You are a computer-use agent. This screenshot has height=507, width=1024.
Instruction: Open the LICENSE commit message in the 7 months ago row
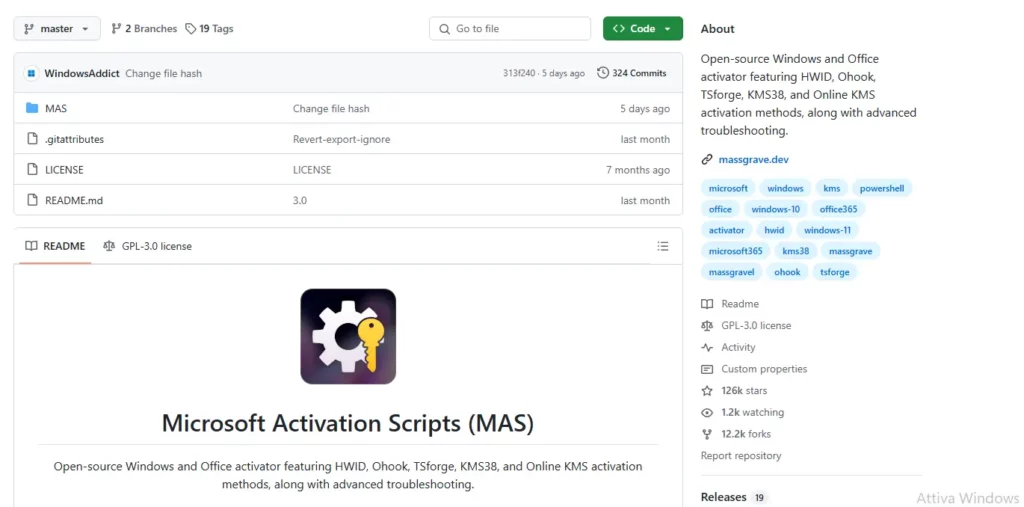pos(312,170)
